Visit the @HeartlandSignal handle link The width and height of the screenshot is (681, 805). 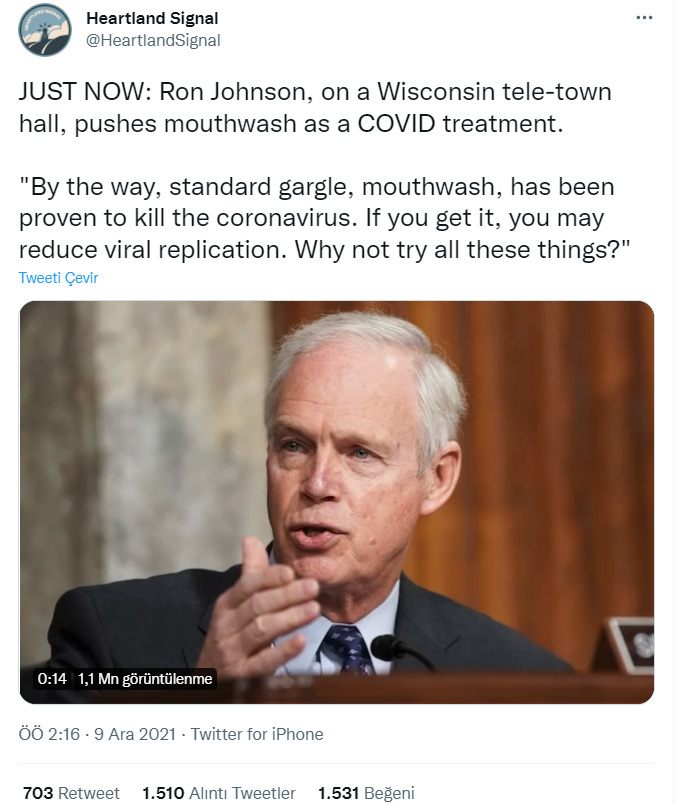(154, 40)
